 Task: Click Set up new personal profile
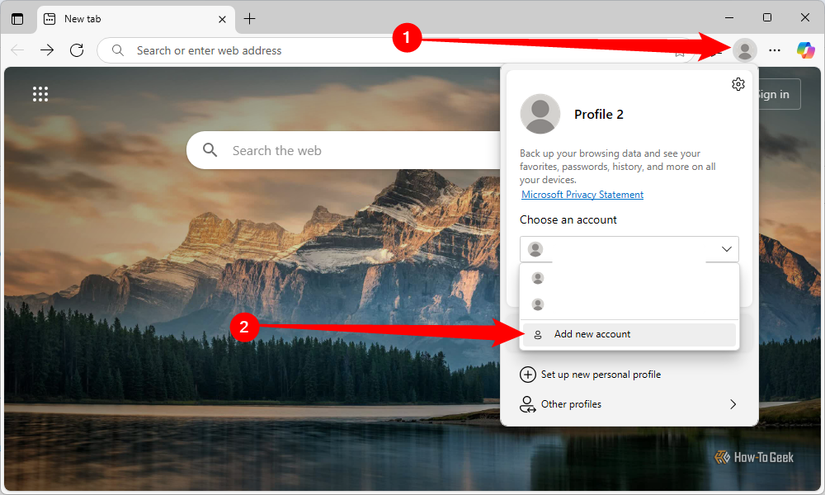tap(600, 375)
